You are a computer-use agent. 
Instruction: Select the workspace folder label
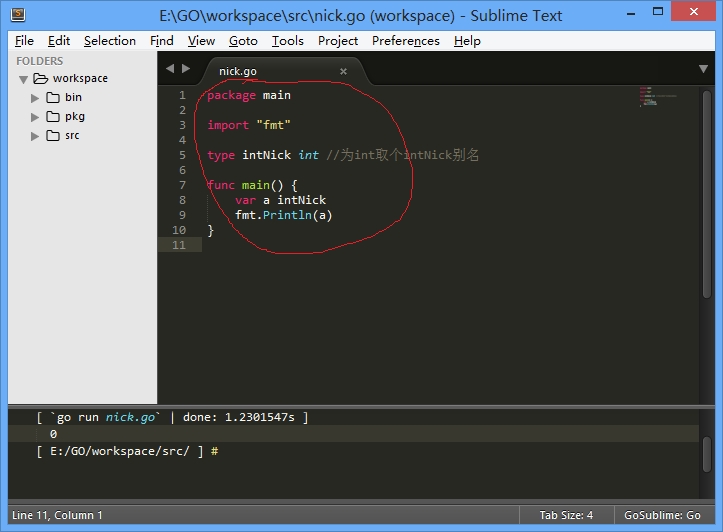click(x=80, y=78)
